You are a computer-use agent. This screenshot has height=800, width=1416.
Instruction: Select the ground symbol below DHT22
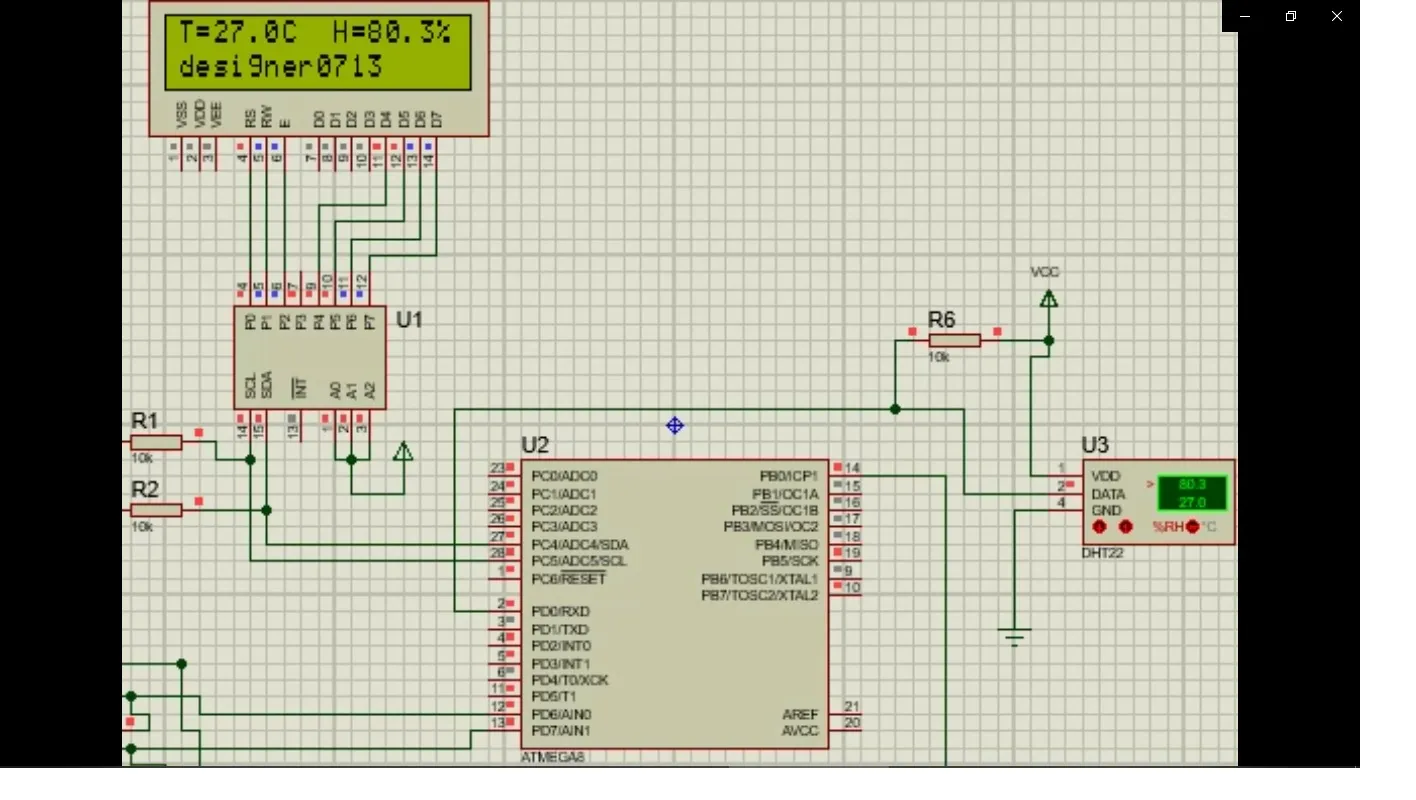[x=1014, y=637]
